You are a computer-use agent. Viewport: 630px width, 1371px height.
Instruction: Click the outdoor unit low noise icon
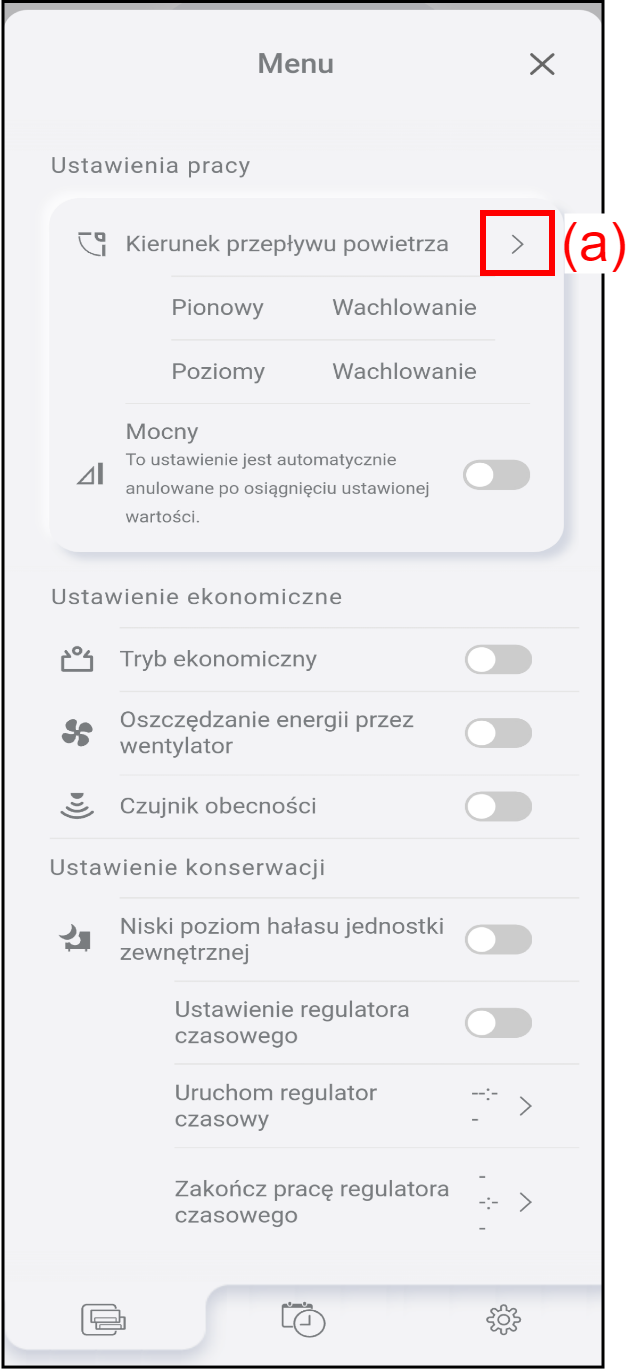76,939
